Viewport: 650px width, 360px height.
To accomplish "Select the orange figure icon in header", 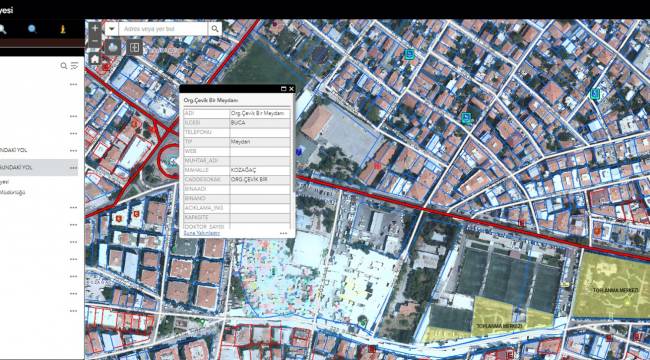I will click(x=63, y=29).
